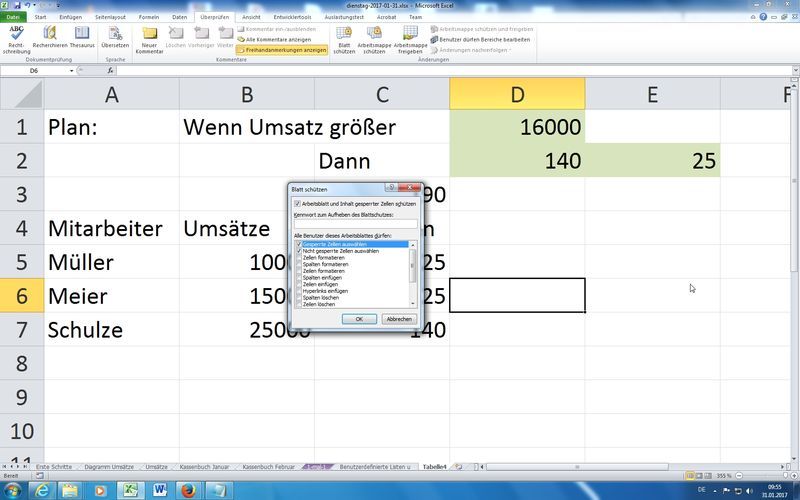Open Windows Explorer folder on taskbar
Screen dimensions: 800x500
[x=70, y=491]
